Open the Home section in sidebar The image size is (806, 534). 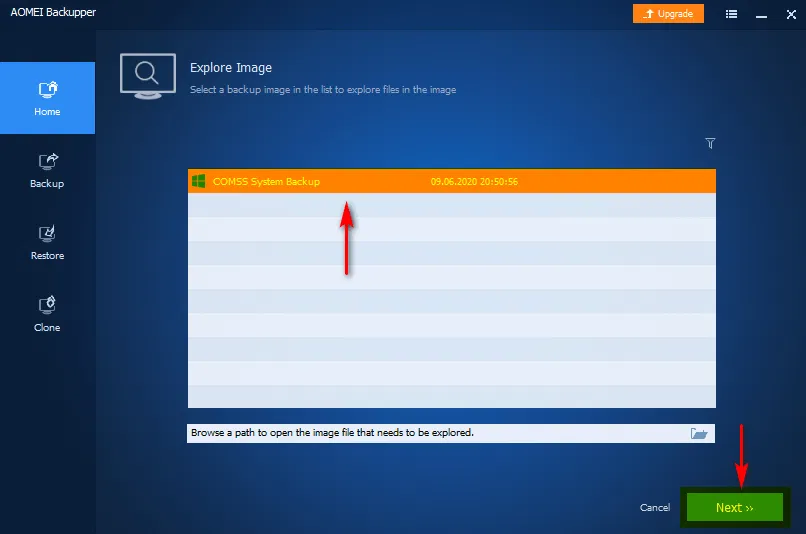coord(47,98)
